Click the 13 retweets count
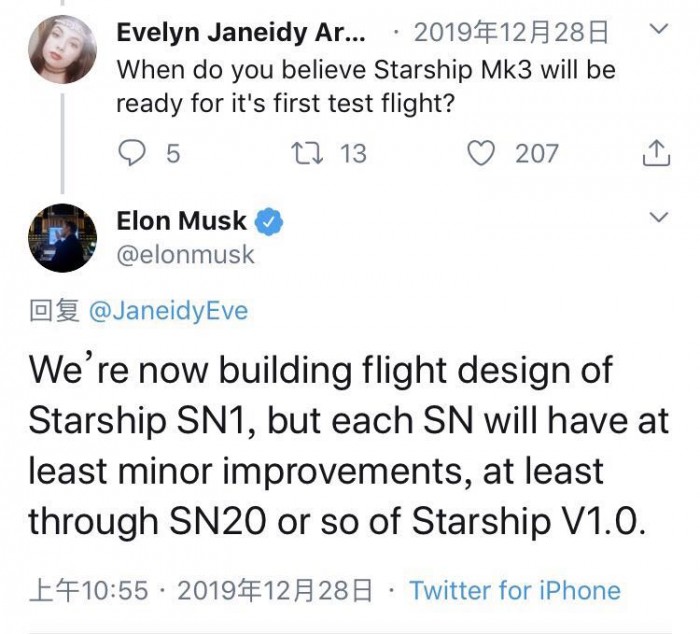Screen dimensions: 700x634 coord(353,153)
